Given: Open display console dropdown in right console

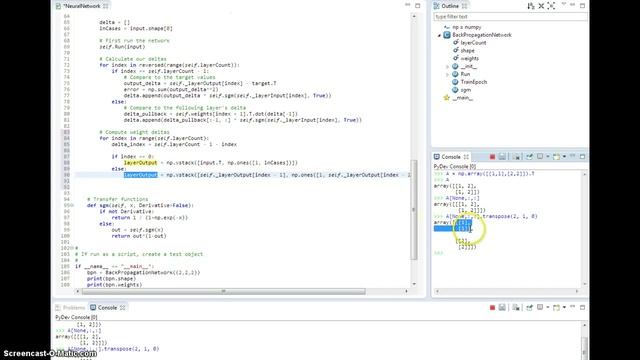Looking at the screenshot, I should (x=547, y=157).
